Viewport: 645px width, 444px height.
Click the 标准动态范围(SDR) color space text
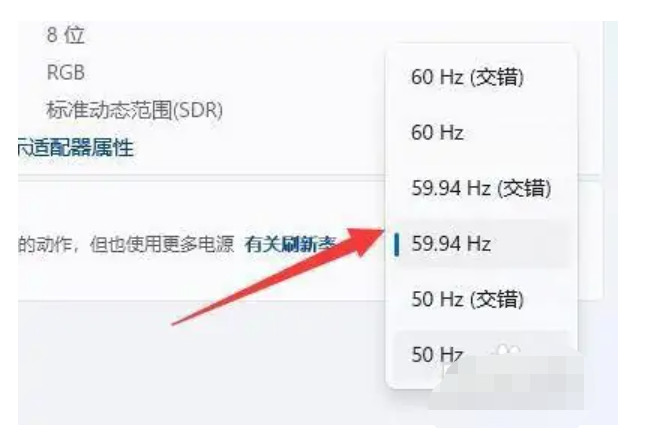point(135,110)
